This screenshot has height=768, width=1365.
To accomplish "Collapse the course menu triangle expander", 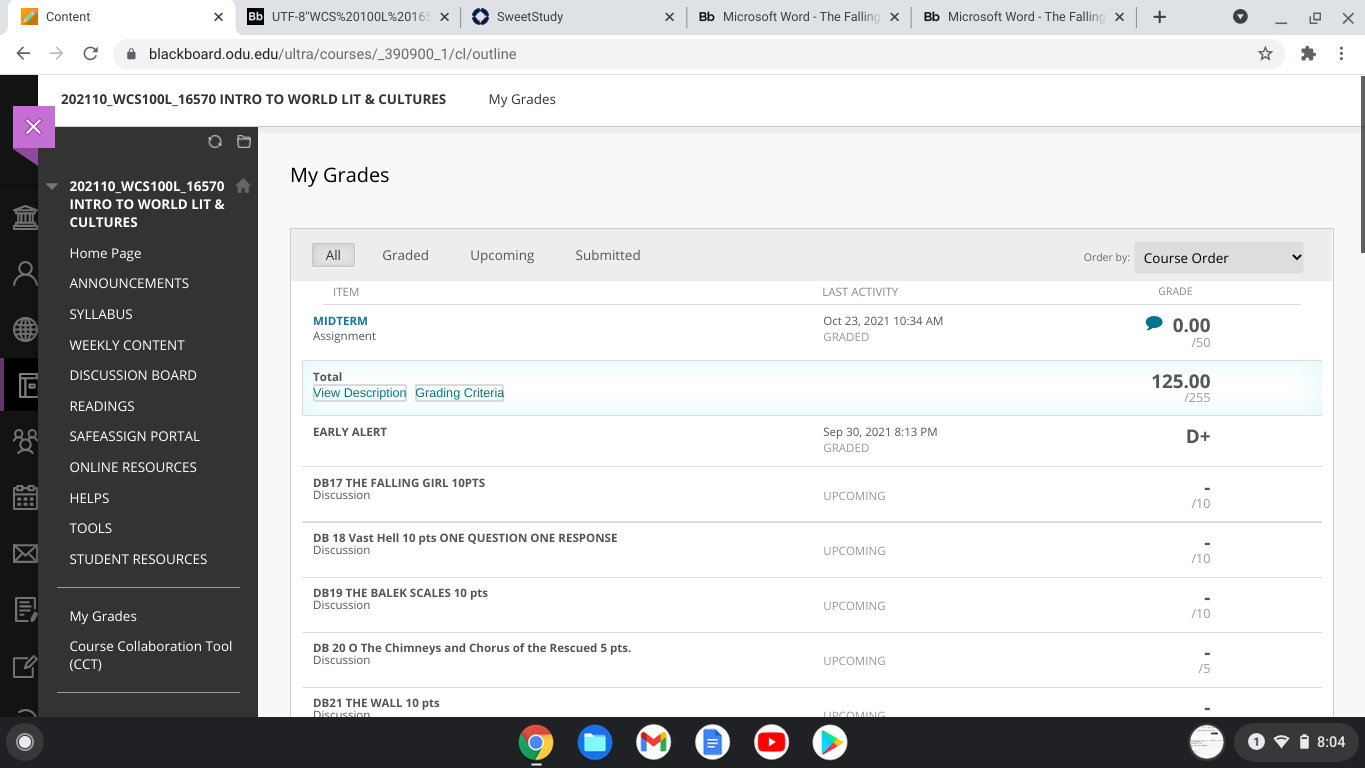I will point(52,186).
